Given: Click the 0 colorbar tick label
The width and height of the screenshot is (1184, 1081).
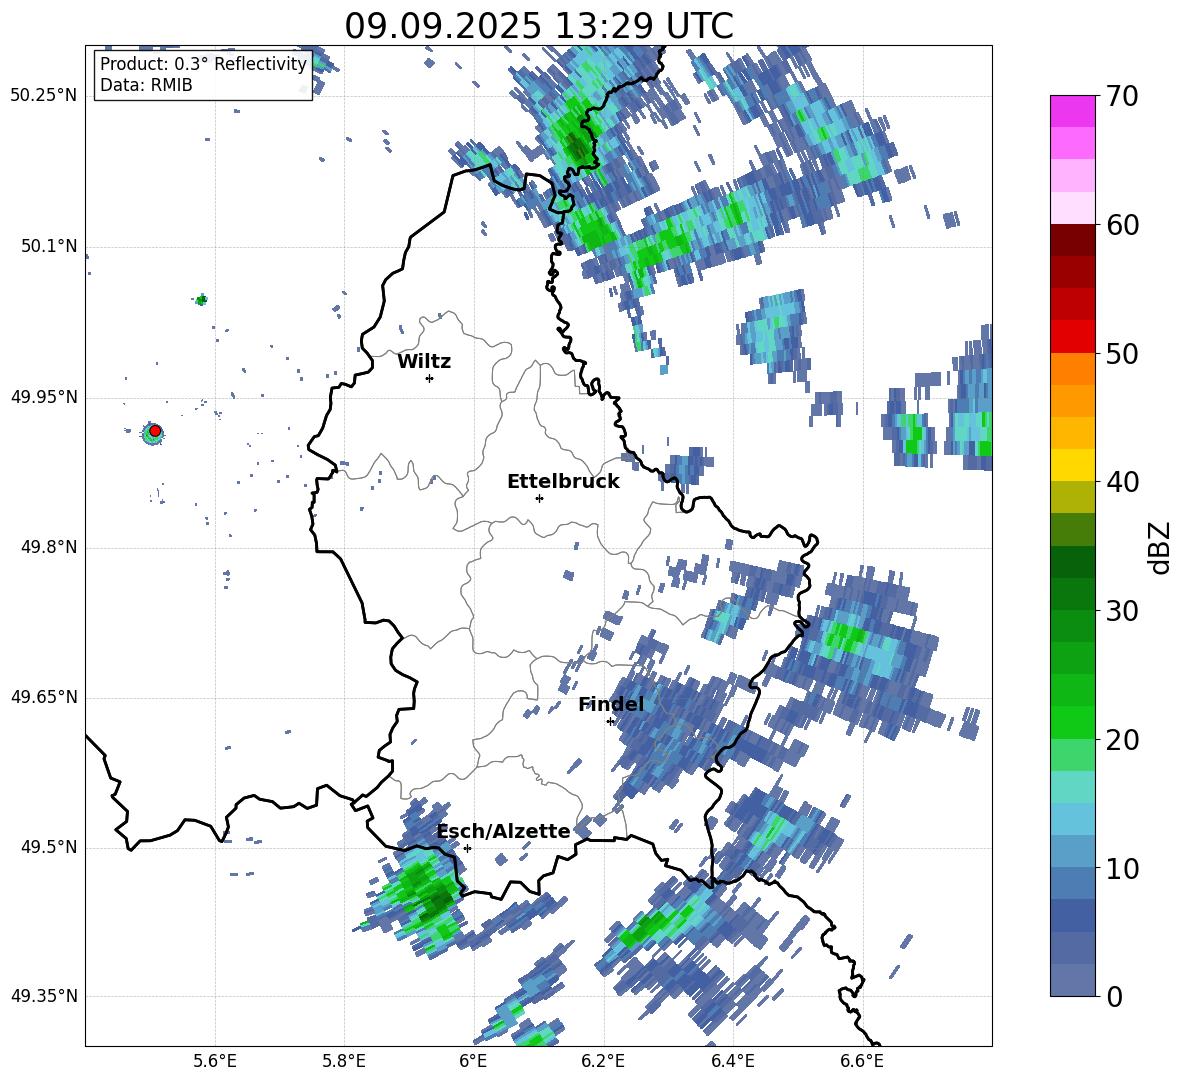Looking at the screenshot, I should (x=1114, y=996).
